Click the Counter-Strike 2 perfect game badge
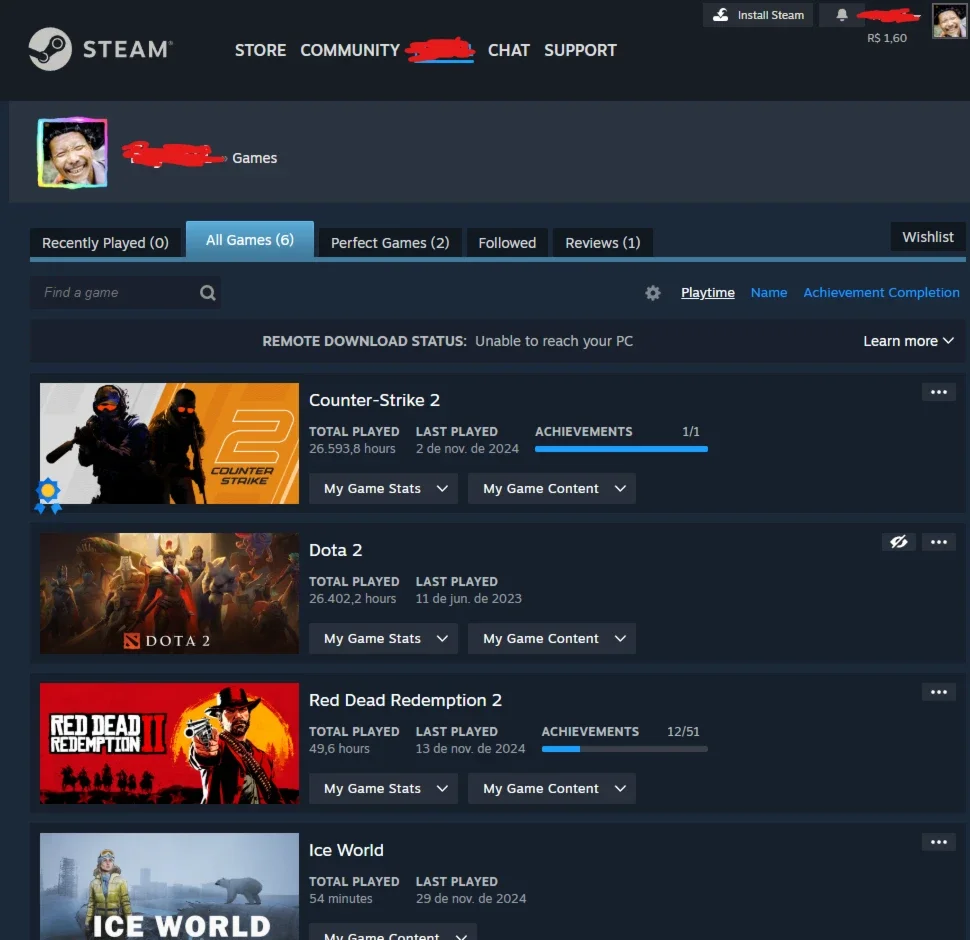The height and width of the screenshot is (940, 970). pos(48,495)
